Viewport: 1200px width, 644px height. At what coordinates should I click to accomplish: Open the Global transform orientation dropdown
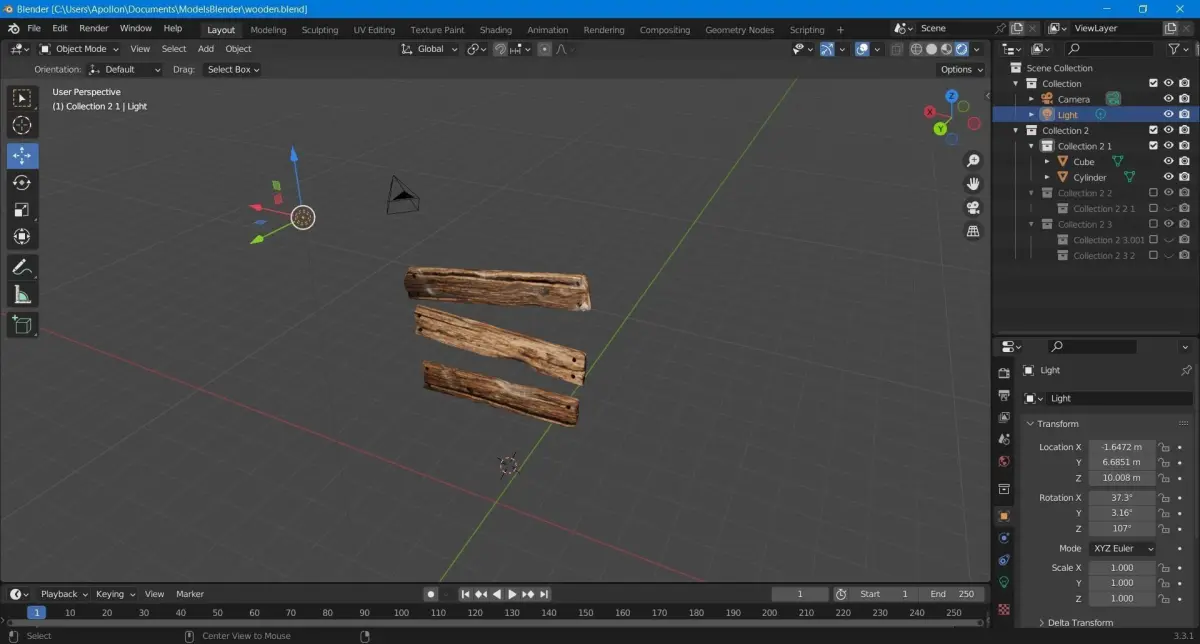(x=430, y=49)
